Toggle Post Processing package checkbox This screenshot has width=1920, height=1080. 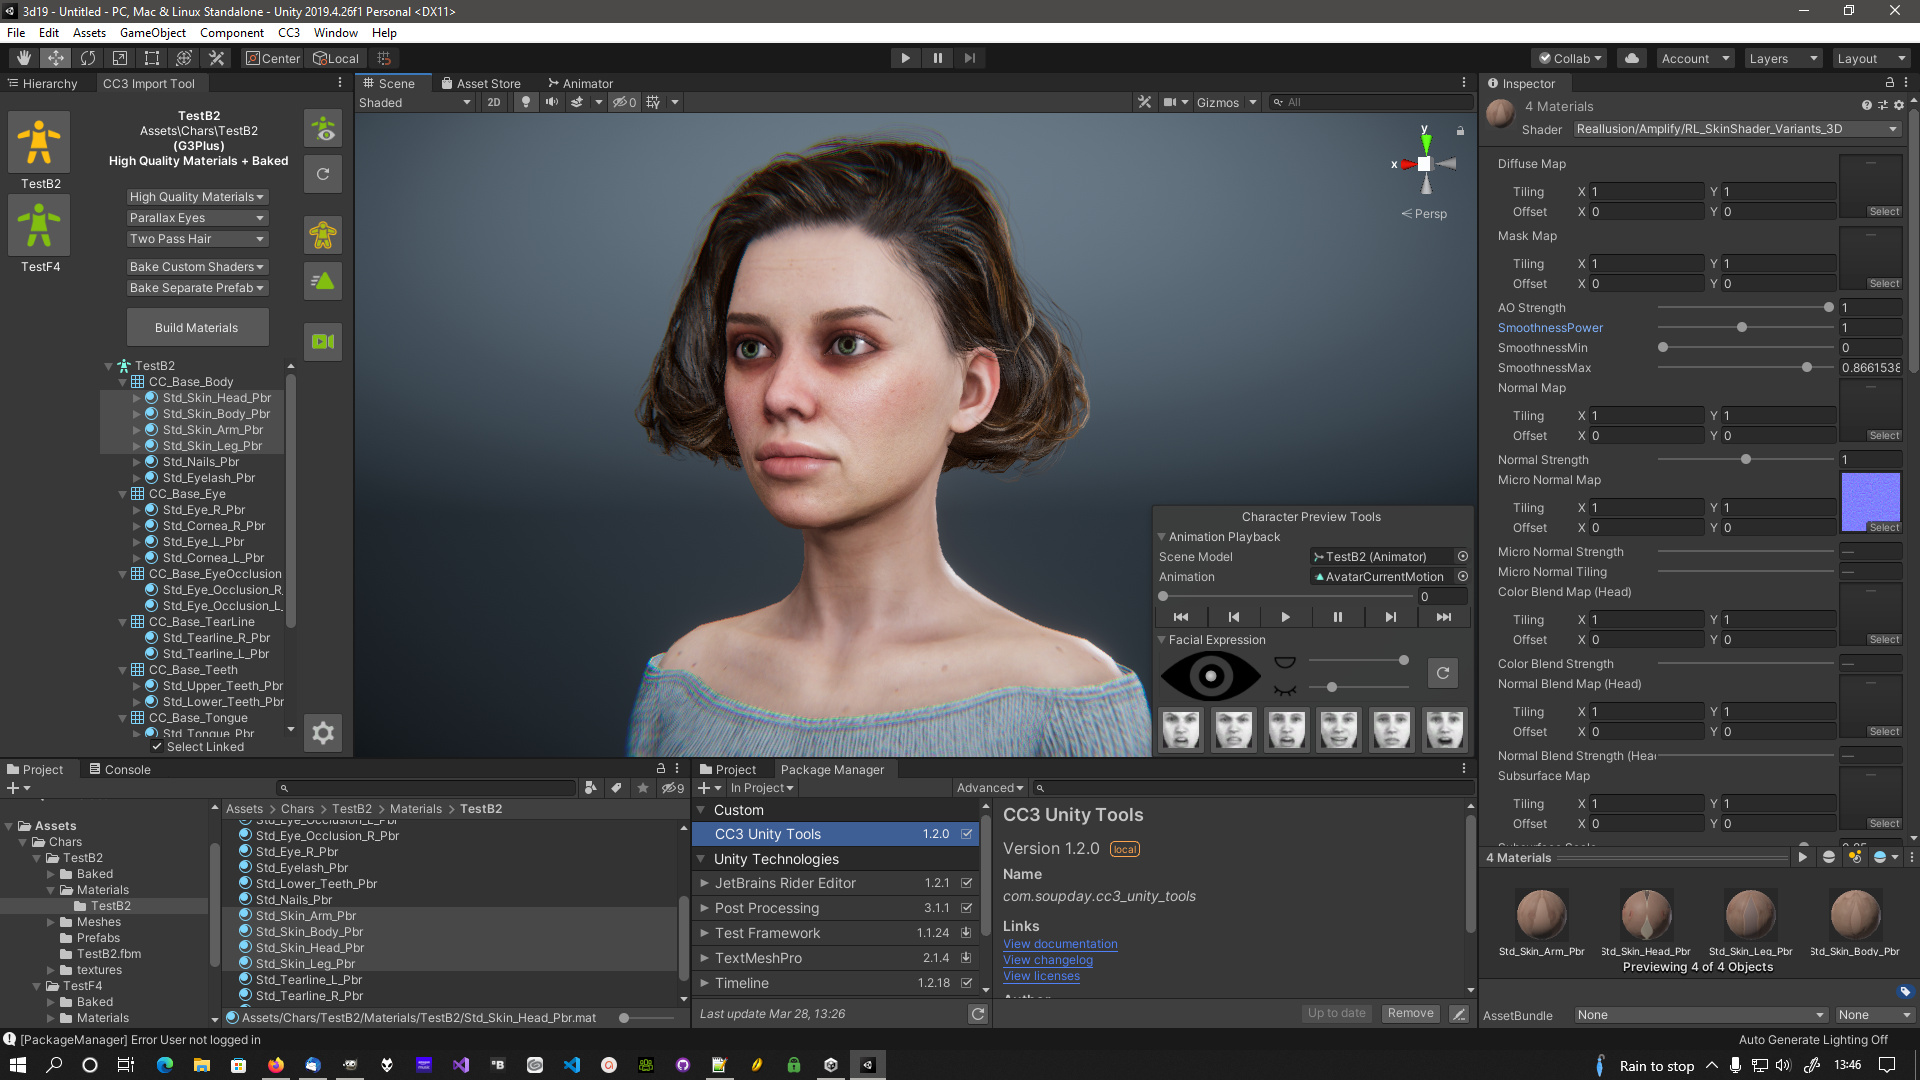[x=967, y=908]
